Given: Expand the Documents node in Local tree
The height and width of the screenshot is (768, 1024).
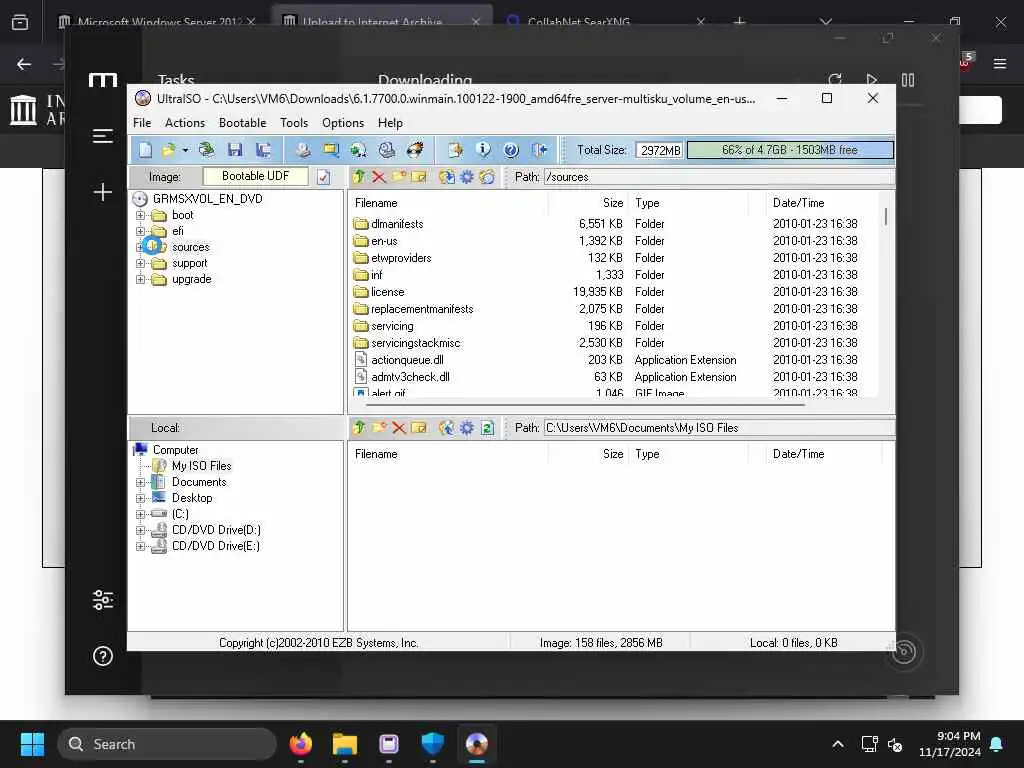Looking at the screenshot, I should point(140,483).
